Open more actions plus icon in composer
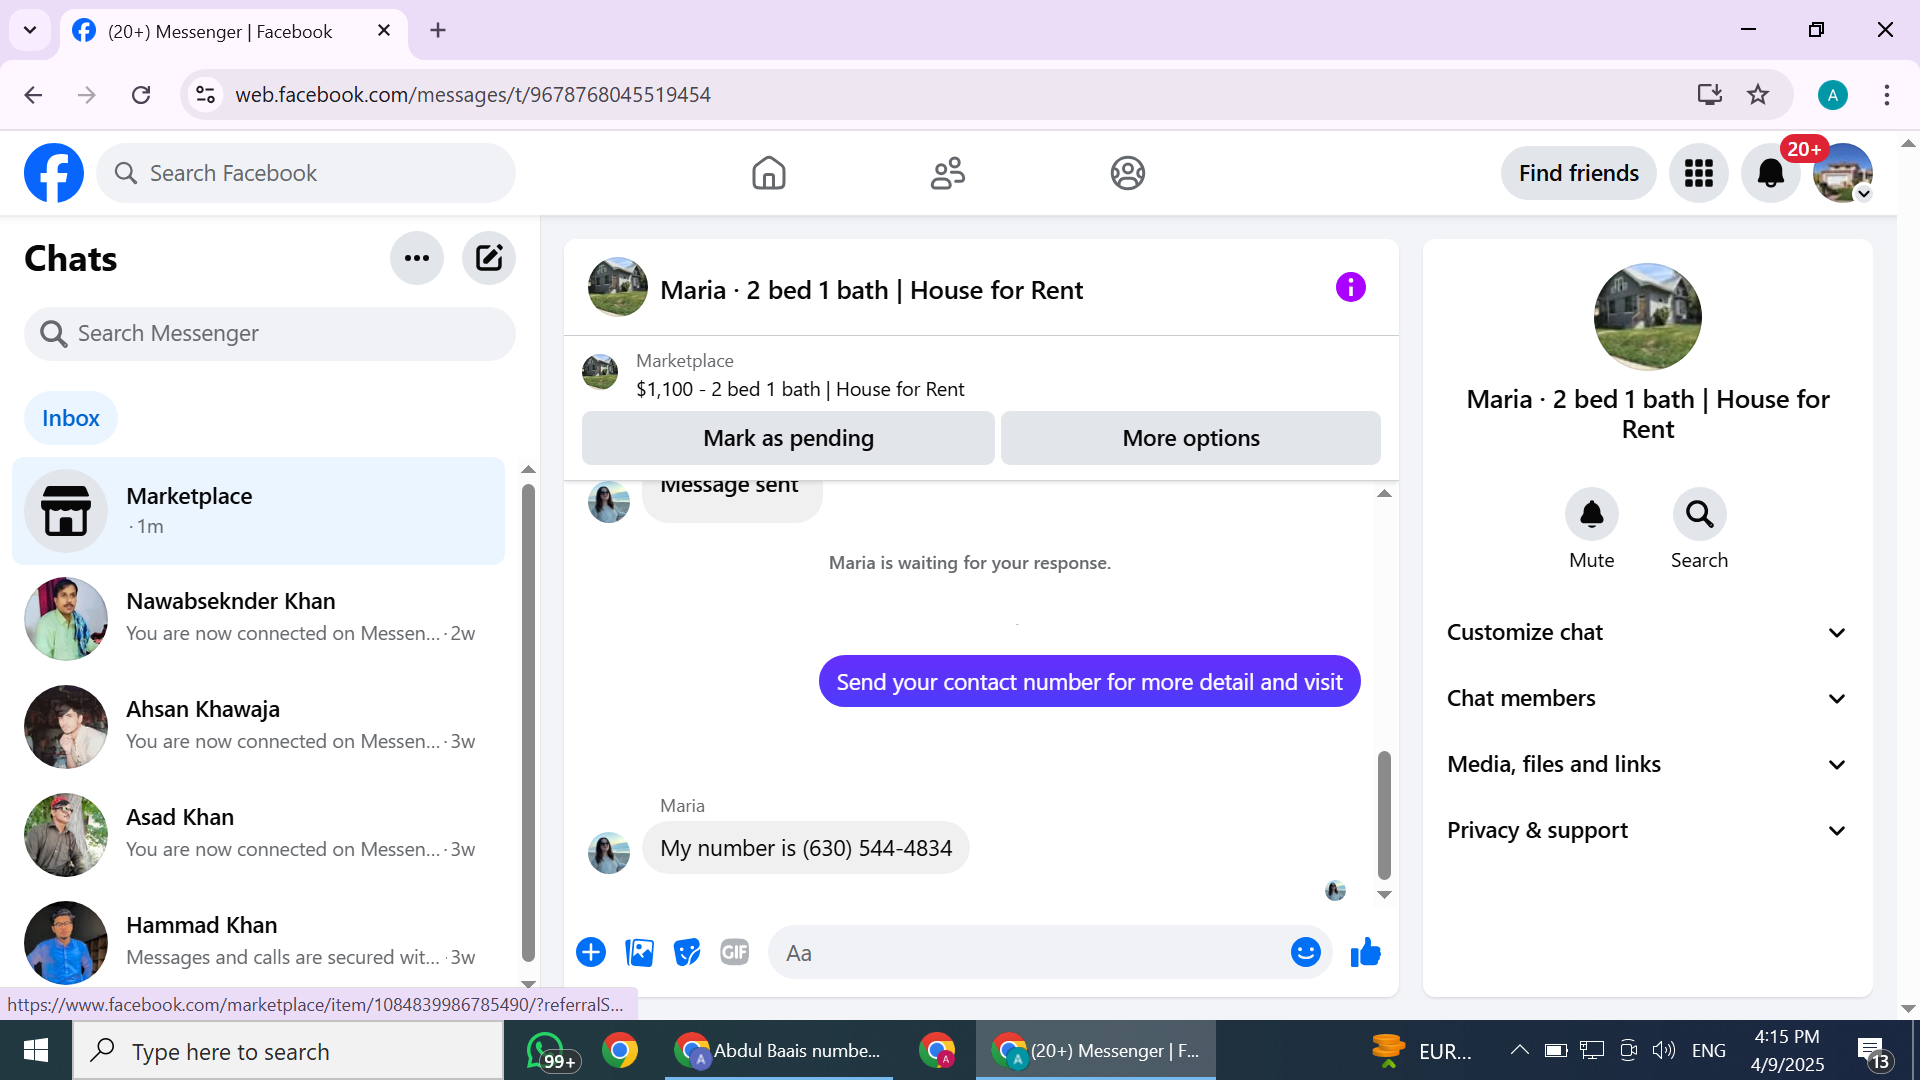1920x1080 pixels. (591, 952)
